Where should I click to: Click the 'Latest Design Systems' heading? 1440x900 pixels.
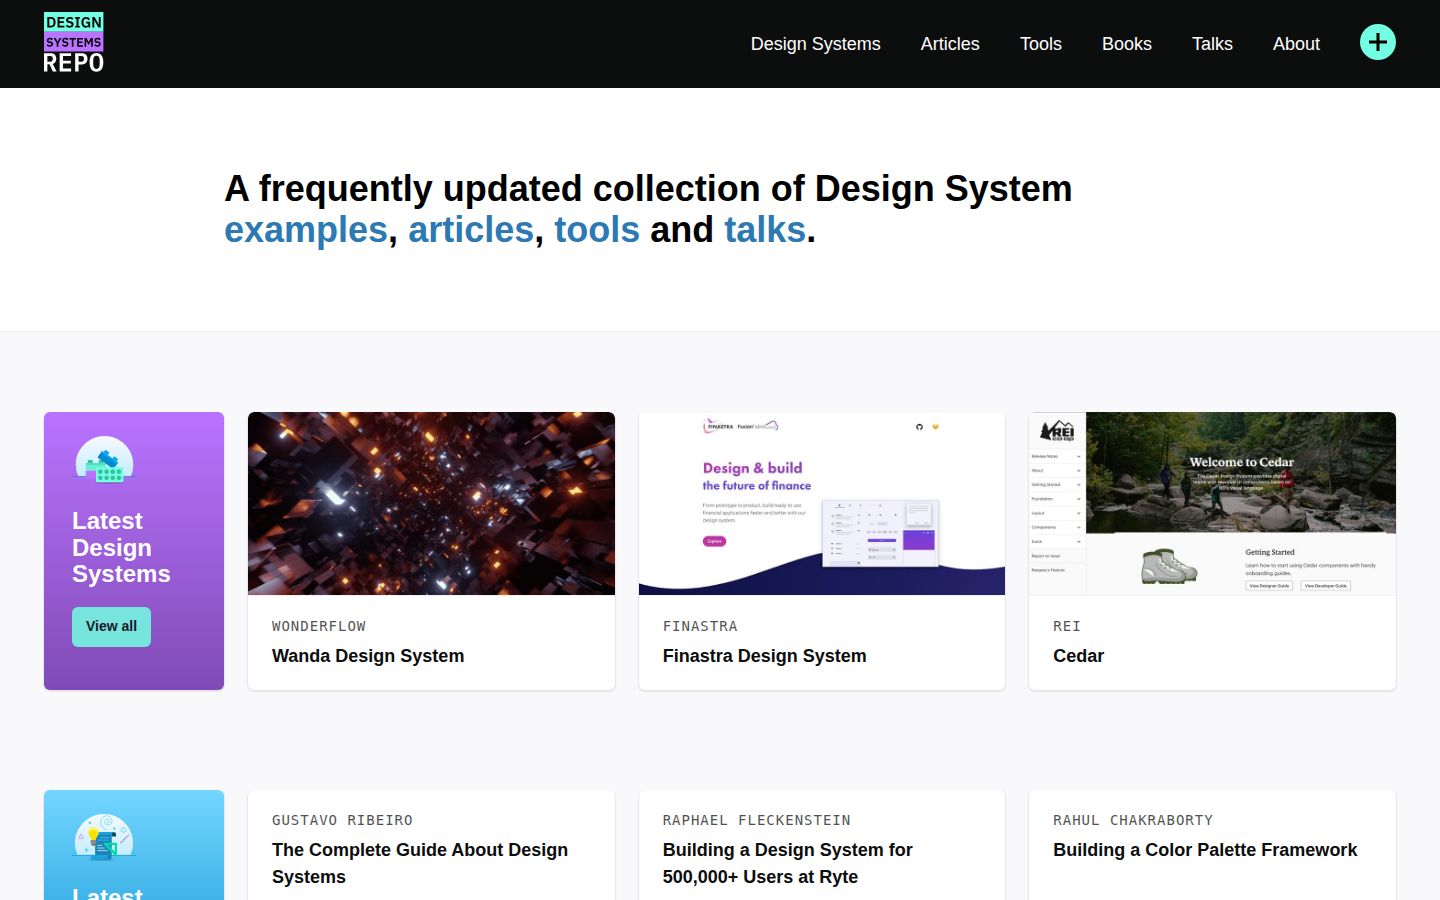coord(121,547)
